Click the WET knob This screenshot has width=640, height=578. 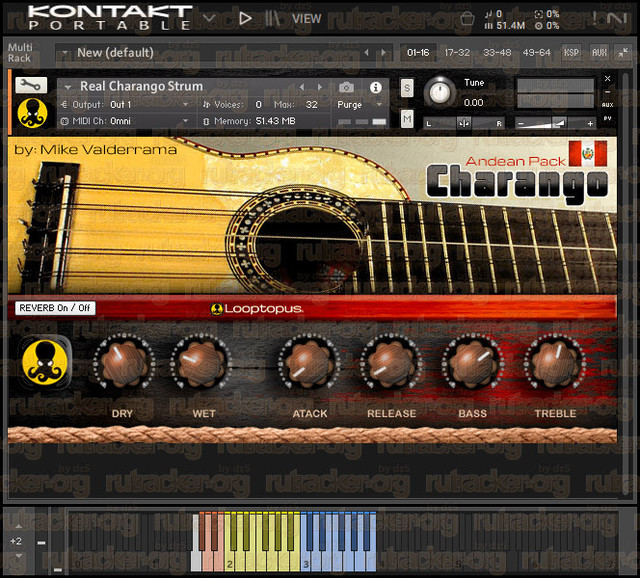[202, 363]
